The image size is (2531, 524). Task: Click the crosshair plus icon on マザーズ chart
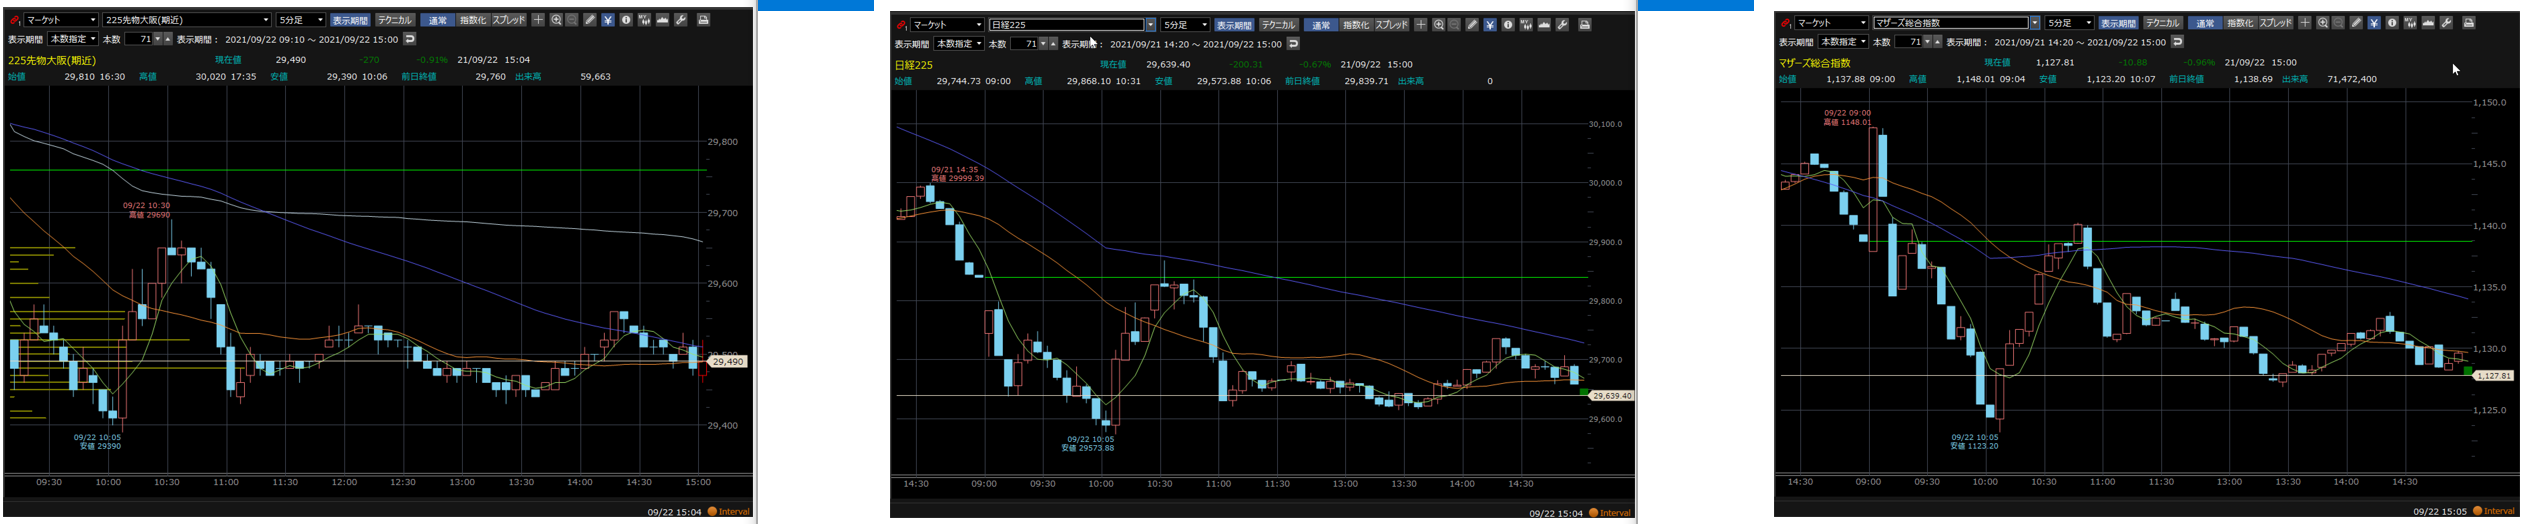pos(2304,23)
